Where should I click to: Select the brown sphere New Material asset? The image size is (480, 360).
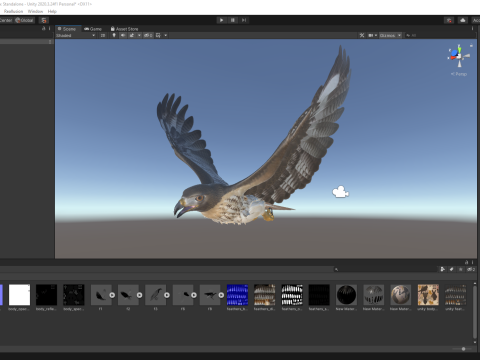[401, 295]
